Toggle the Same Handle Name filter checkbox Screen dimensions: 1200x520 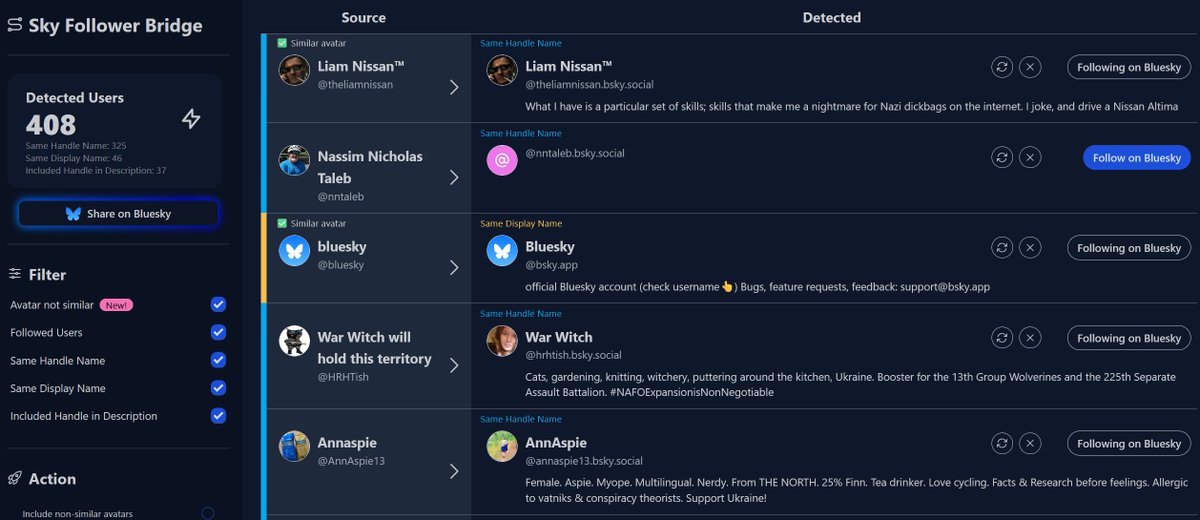(218, 360)
